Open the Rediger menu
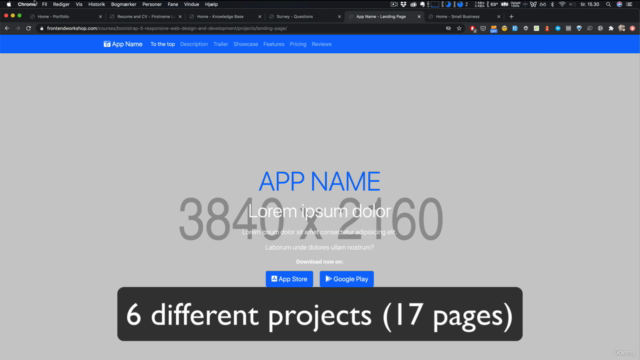Viewport: 640px width, 360px height. point(61,4)
